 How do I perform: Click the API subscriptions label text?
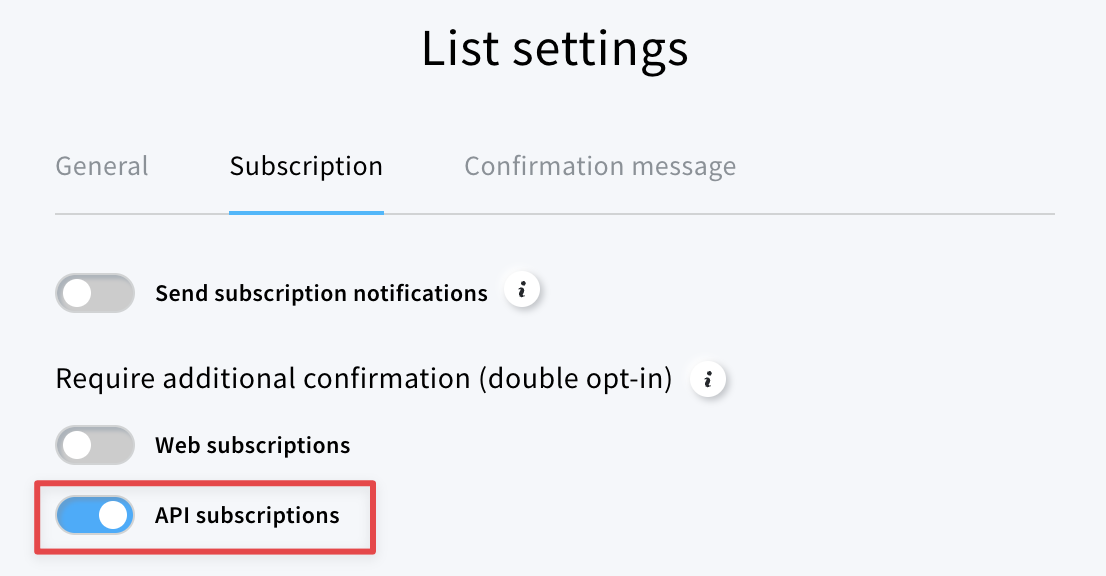coord(247,515)
